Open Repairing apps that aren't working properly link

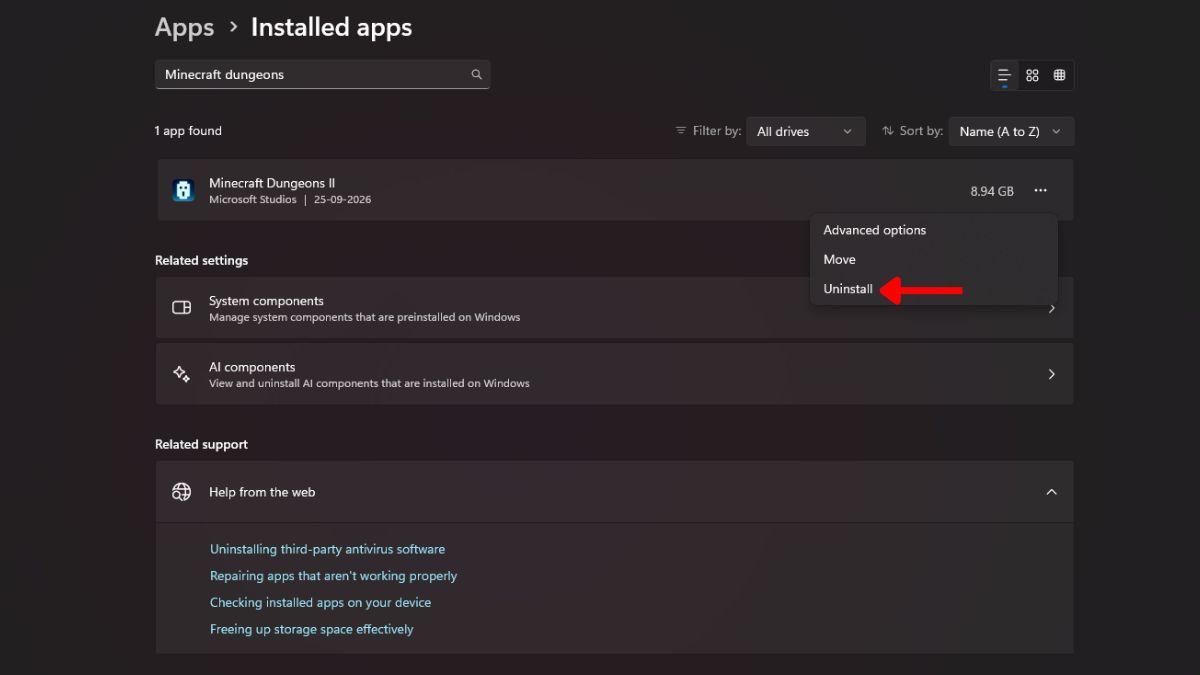[333, 576]
